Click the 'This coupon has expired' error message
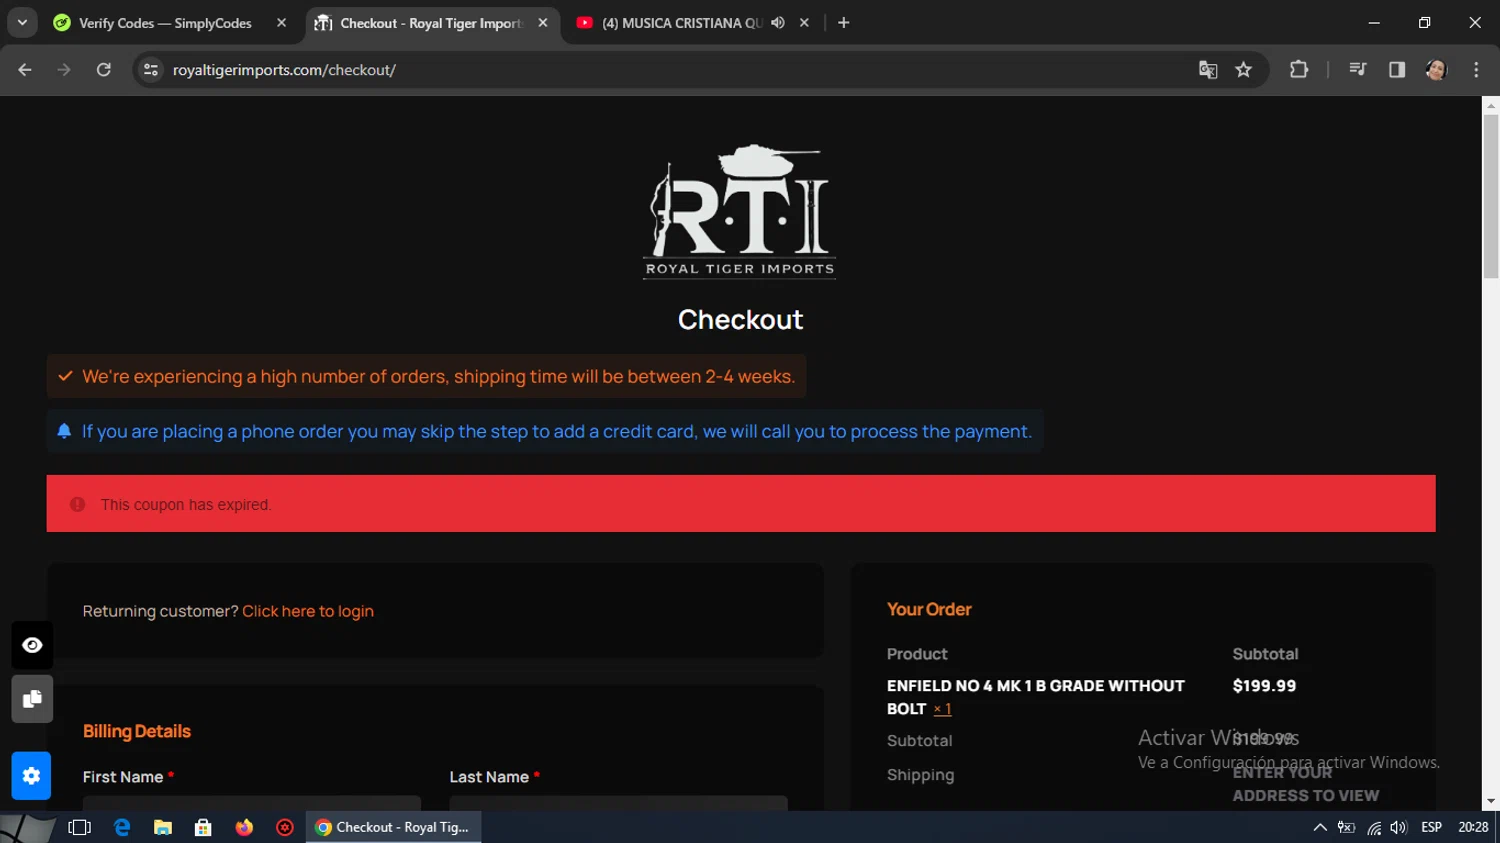This screenshot has height=843, width=1500. 741,504
